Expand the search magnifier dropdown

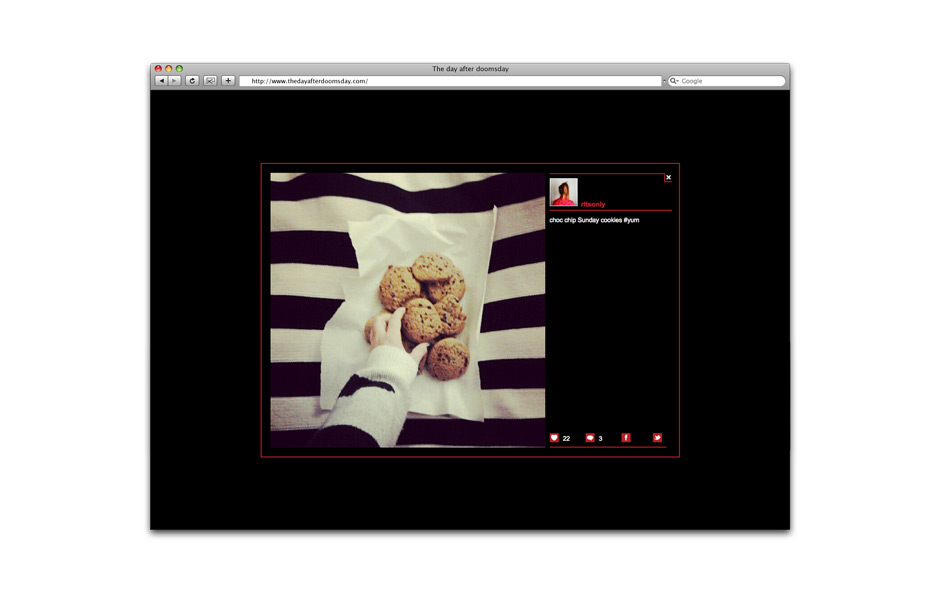pyautogui.click(x=674, y=81)
